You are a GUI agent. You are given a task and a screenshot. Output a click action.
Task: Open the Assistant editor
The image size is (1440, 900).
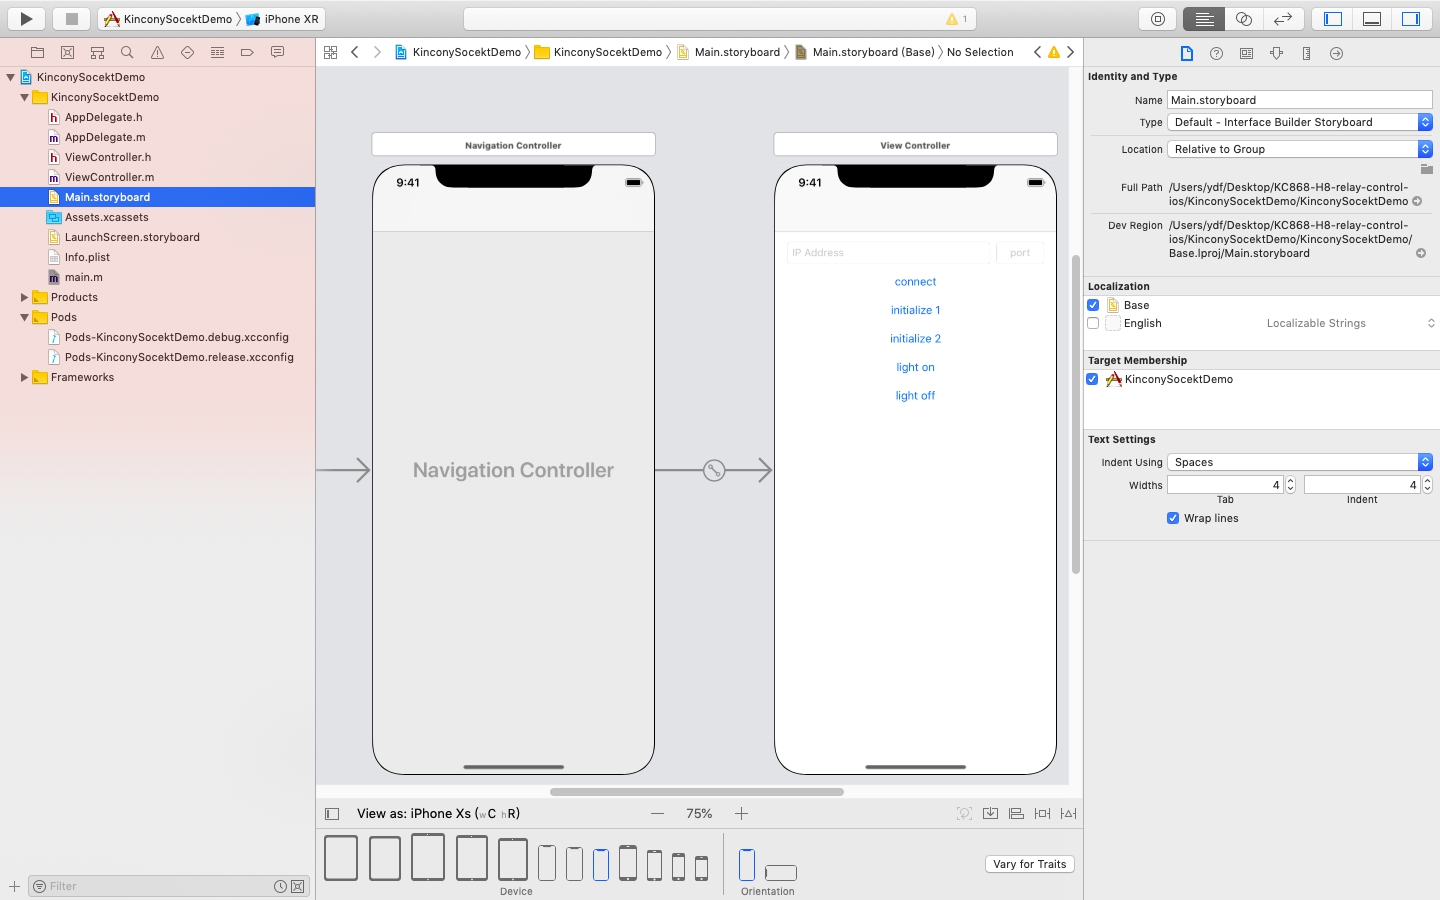(1244, 19)
